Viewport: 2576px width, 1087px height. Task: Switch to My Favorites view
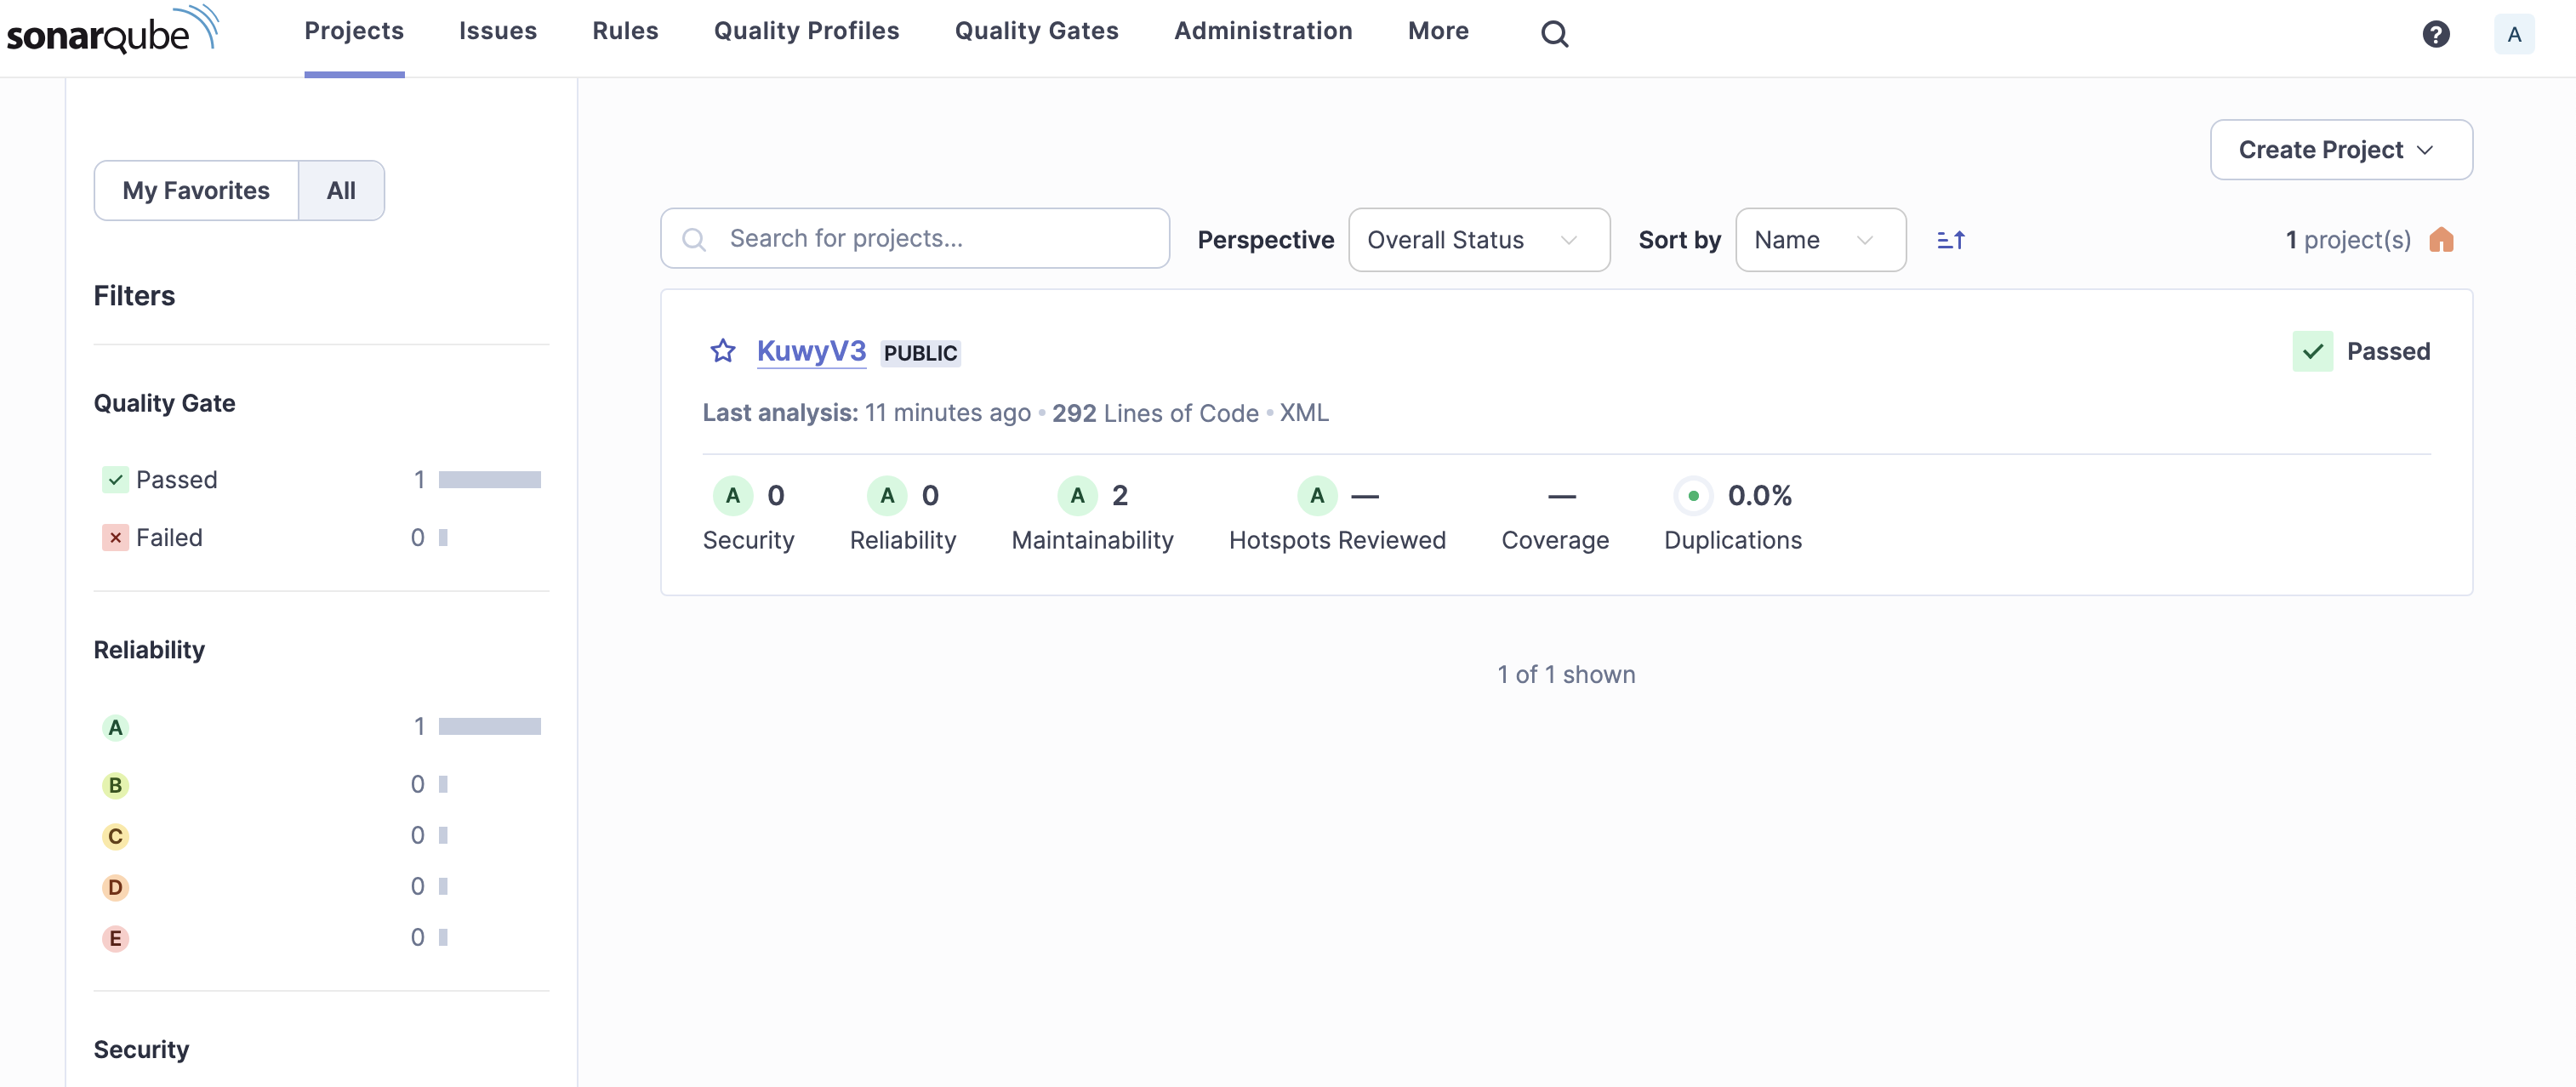pyautogui.click(x=196, y=191)
